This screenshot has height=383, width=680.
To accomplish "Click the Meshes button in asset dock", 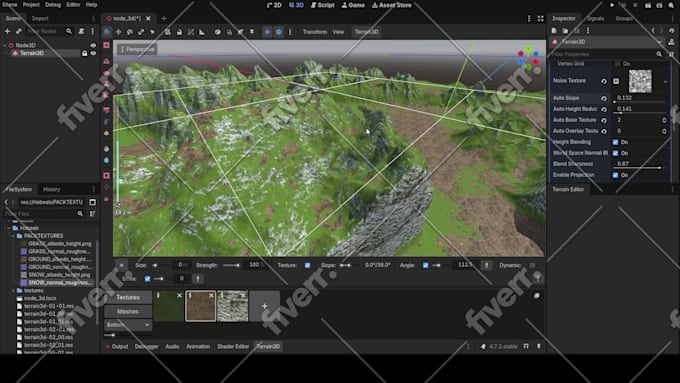I will click(x=128, y=311).
